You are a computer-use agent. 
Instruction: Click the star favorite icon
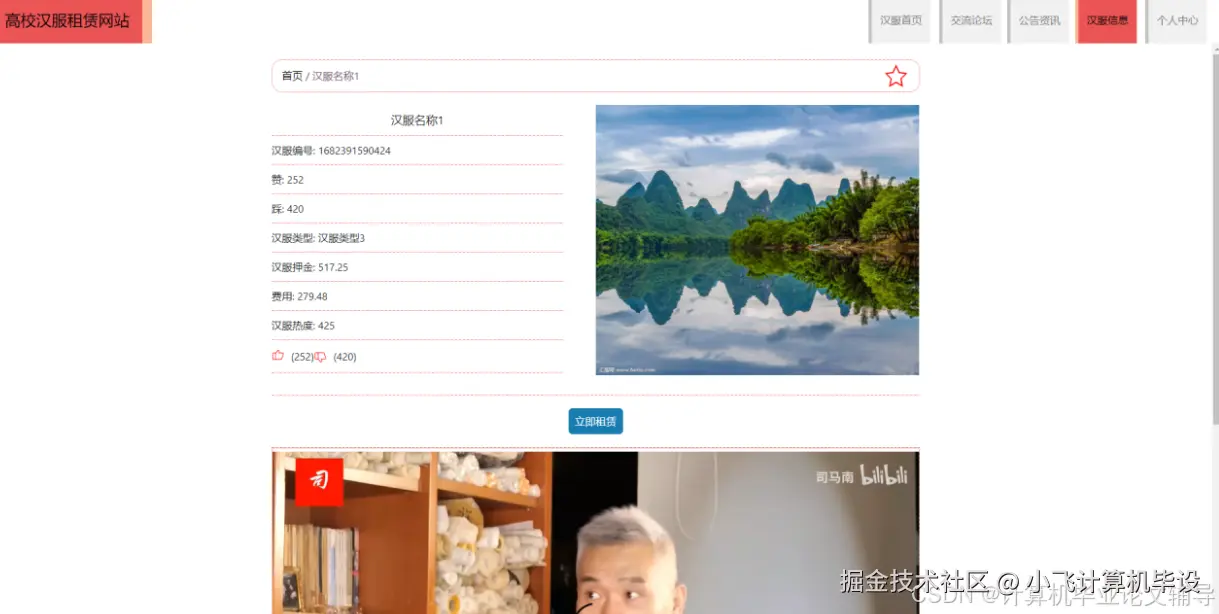pyautogui.click(x=895, y=76)
